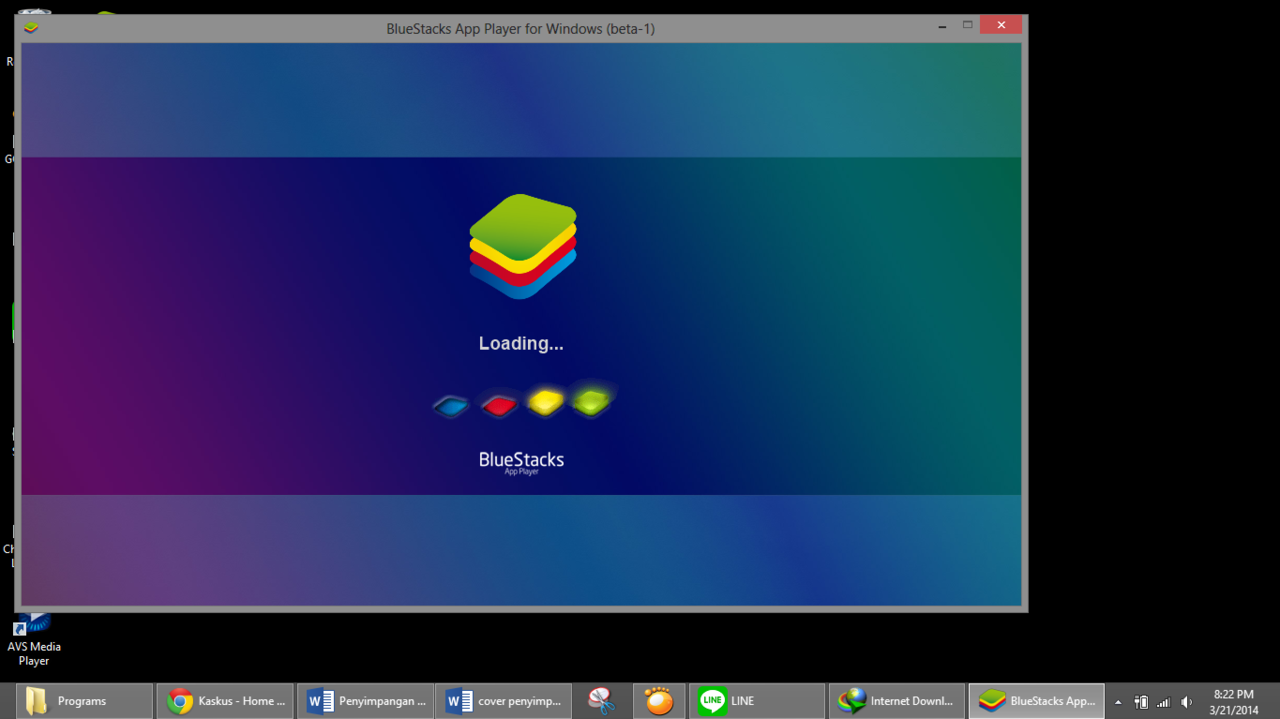Click the BlueStacks title bar app icon

pyautogui.click(x=31, y=27)
